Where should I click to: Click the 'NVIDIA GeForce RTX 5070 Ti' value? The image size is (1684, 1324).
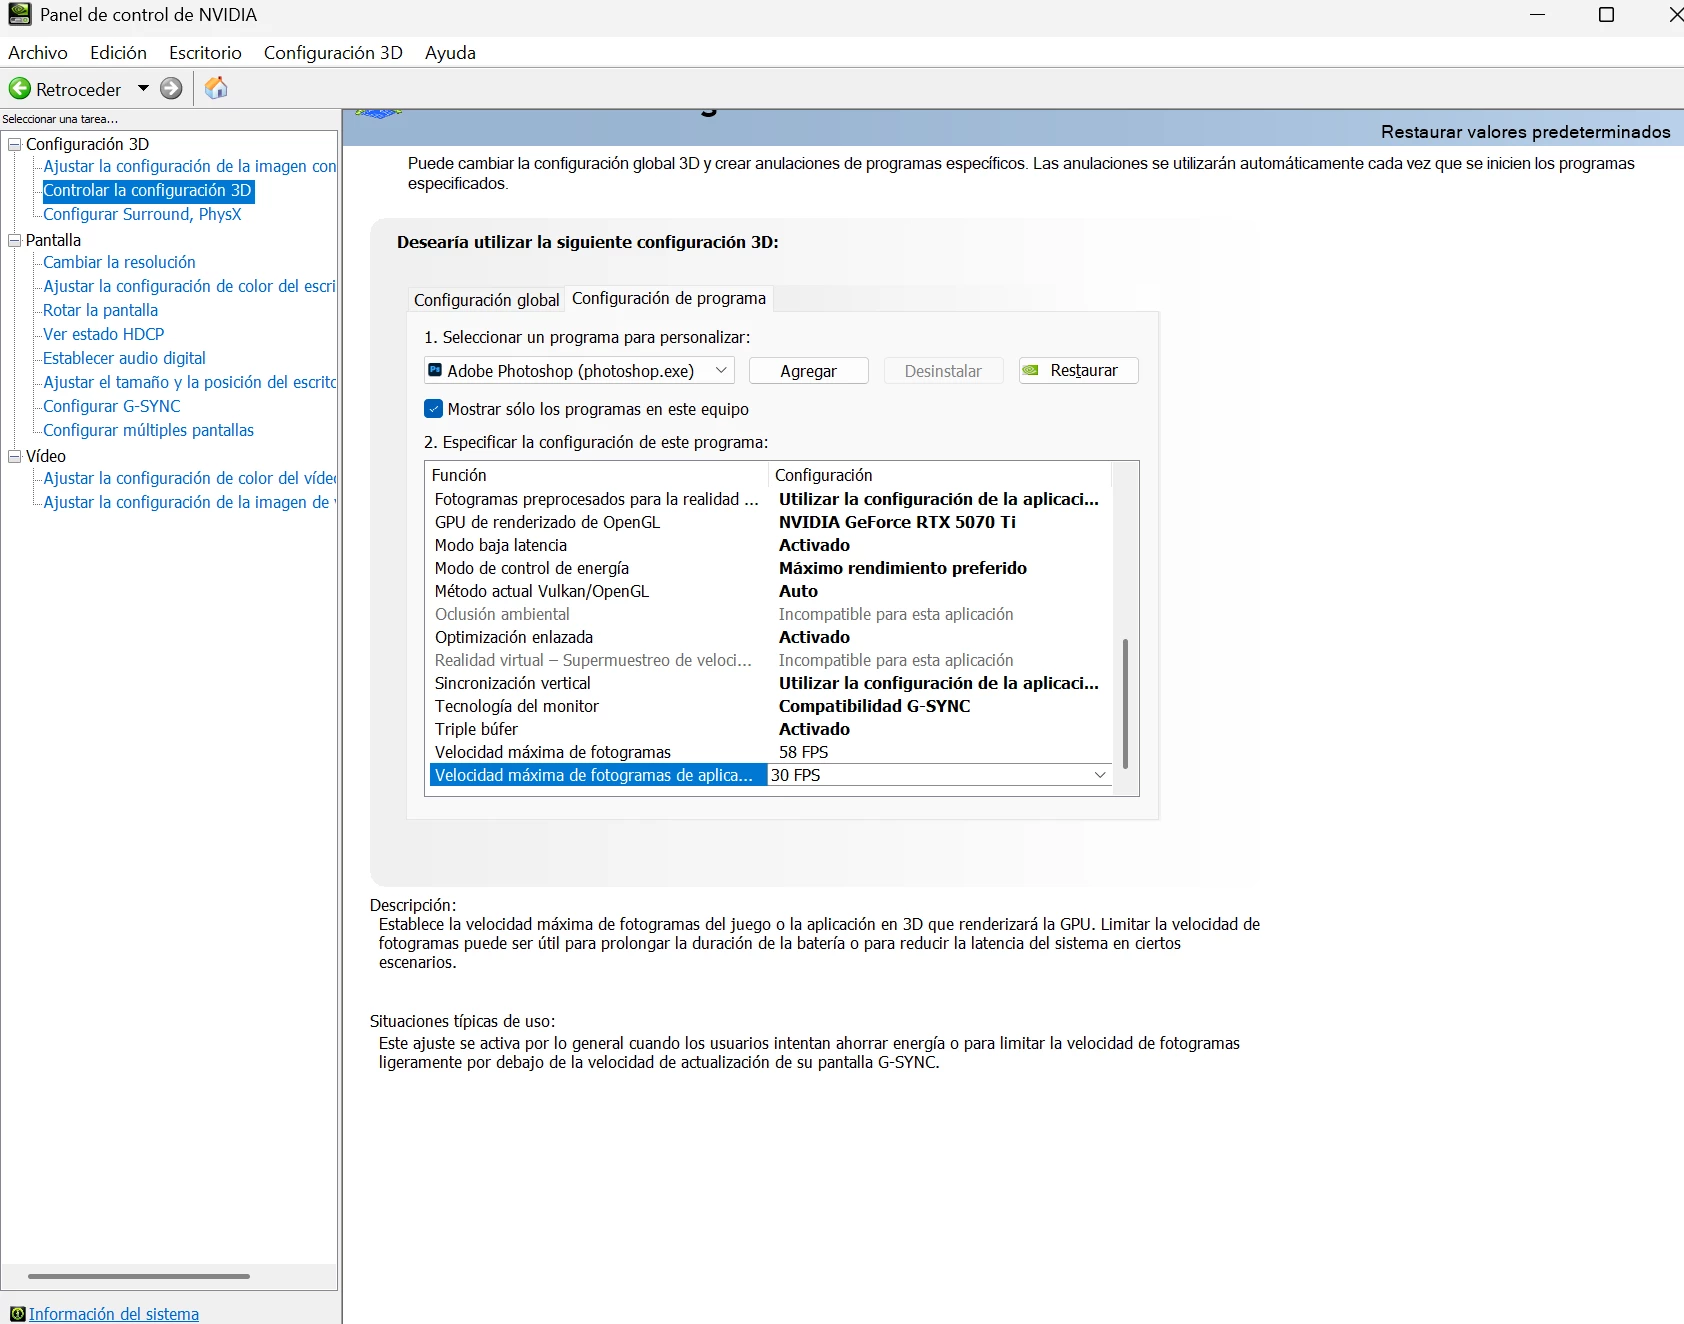897,522
